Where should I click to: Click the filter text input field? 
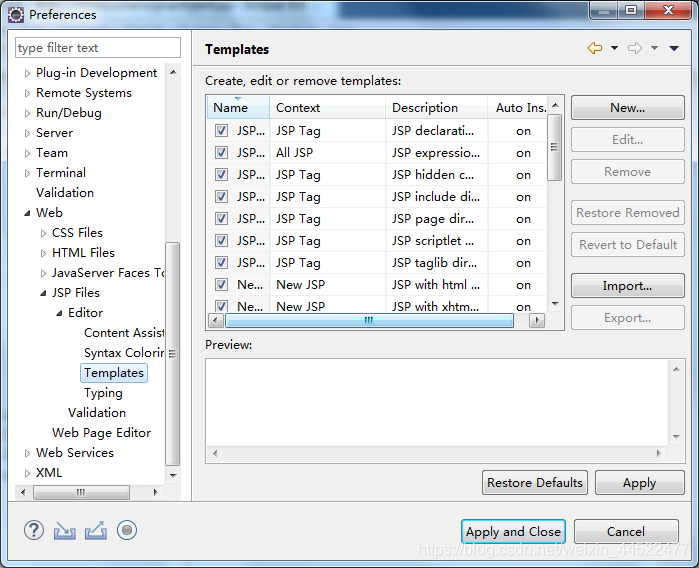pos(98,47)
